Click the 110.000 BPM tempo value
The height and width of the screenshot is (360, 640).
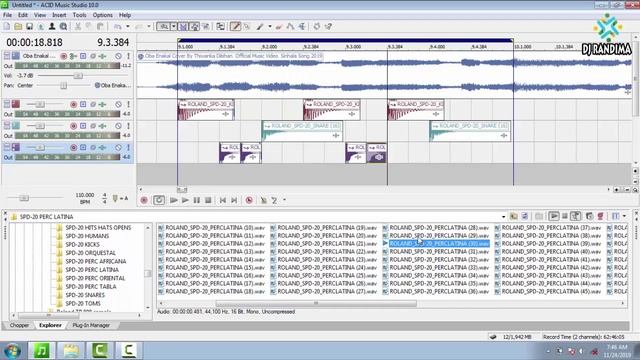point(85,196)
